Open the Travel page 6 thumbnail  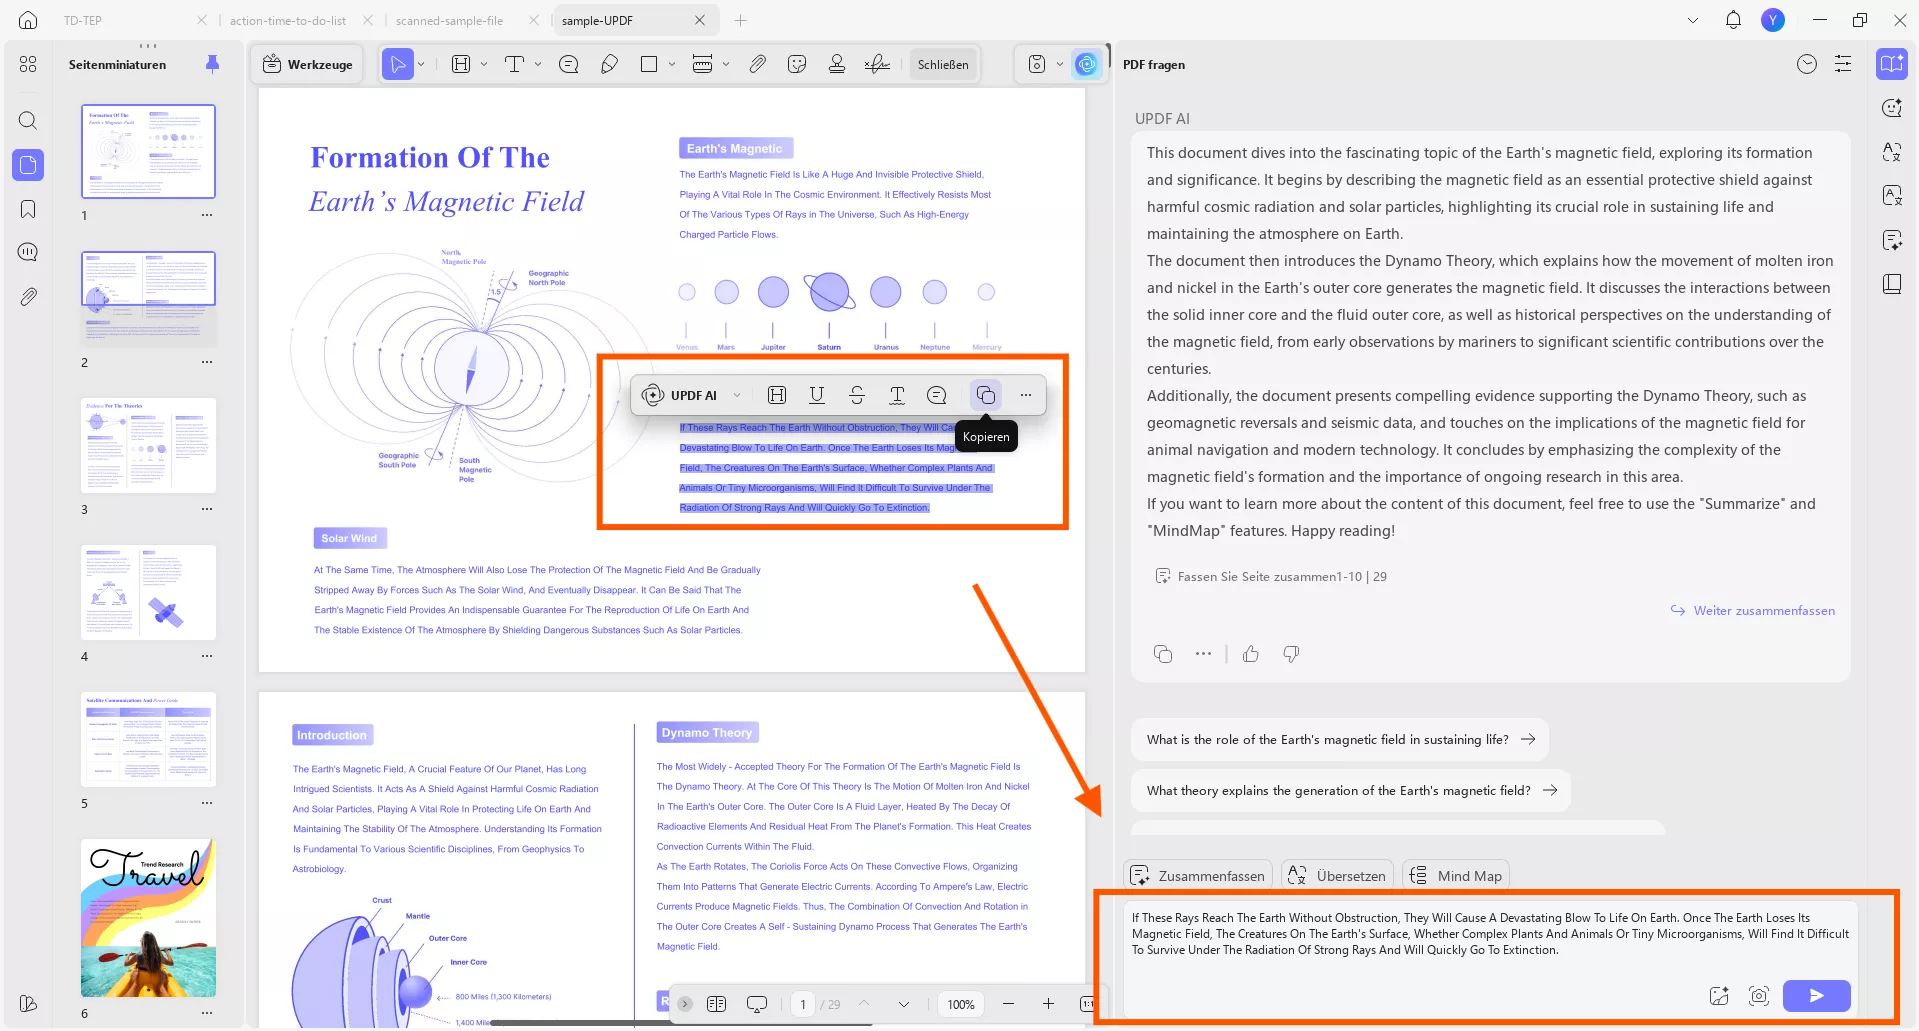[148, 917]
